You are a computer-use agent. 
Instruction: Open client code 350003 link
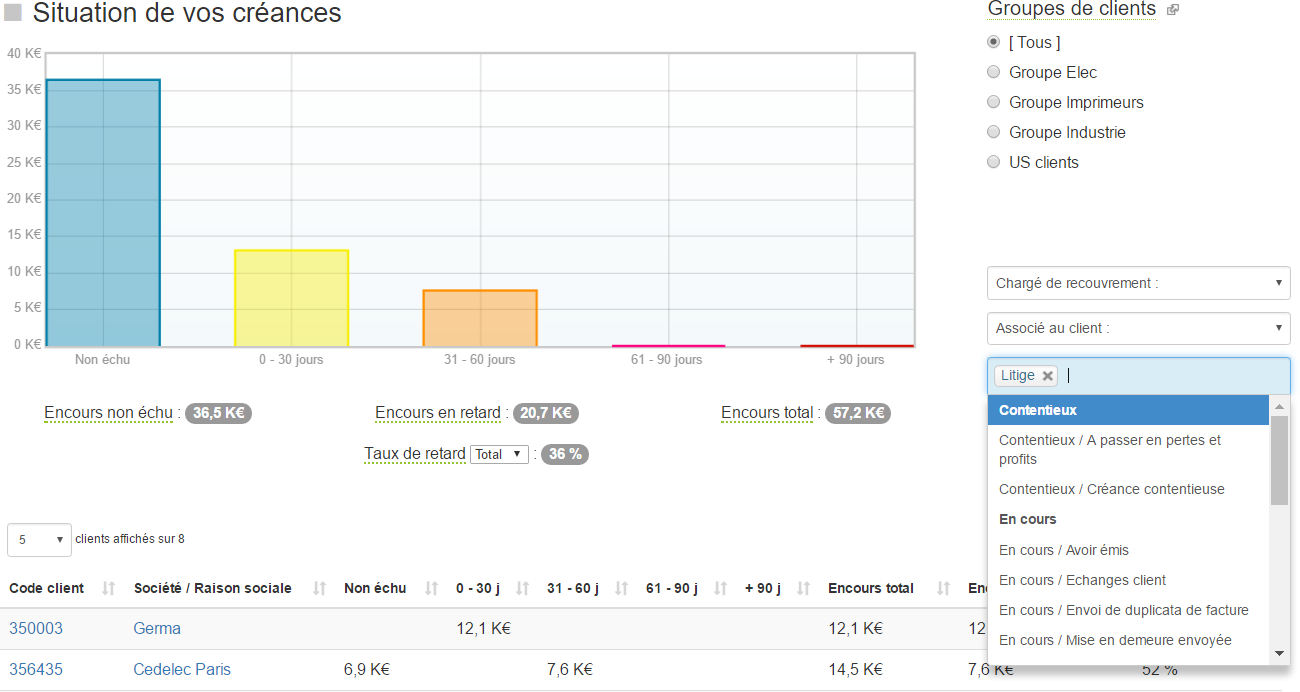[36, 628]
